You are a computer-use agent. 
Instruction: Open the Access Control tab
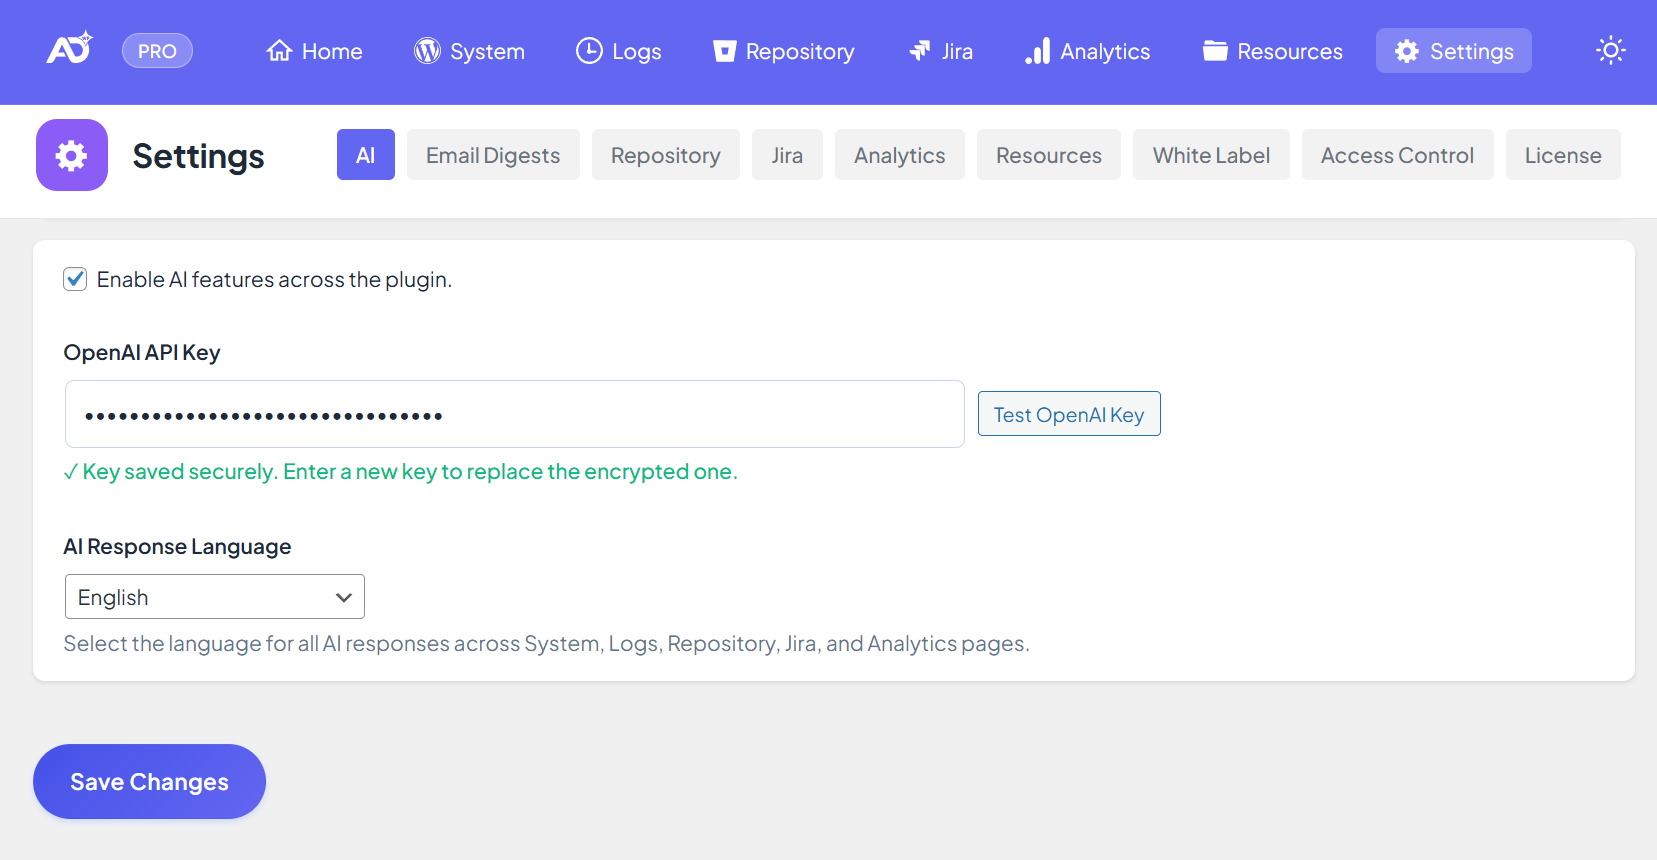point(1397,155)
